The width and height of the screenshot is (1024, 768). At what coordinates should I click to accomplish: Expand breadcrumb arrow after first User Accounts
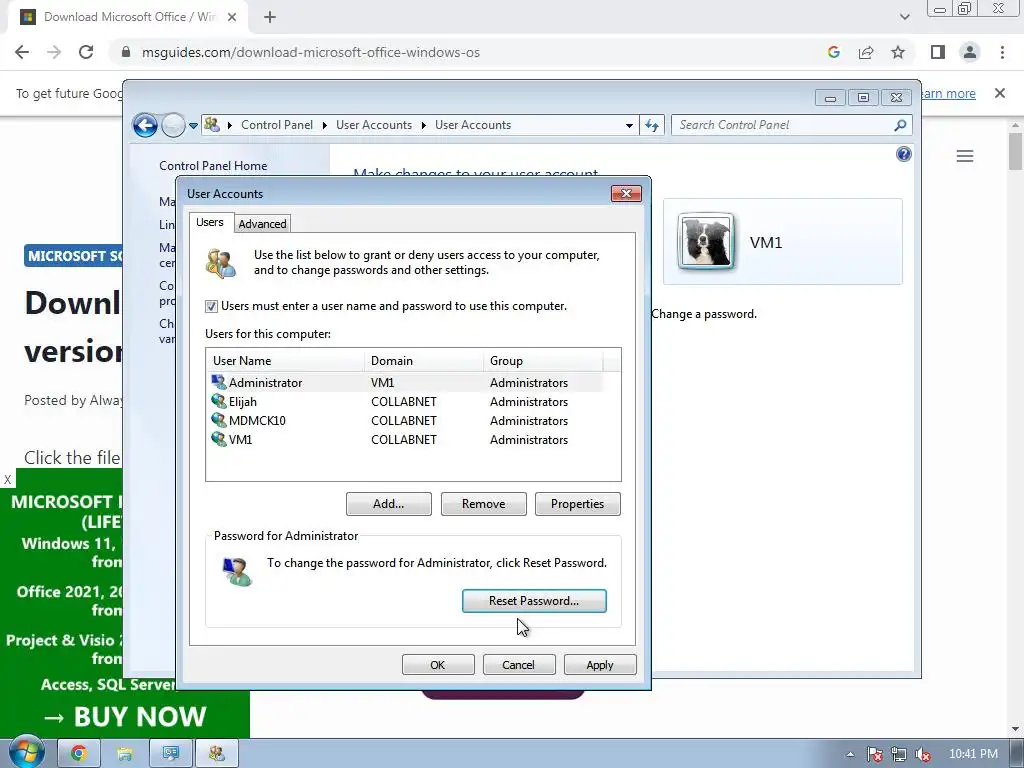[423, 125]
